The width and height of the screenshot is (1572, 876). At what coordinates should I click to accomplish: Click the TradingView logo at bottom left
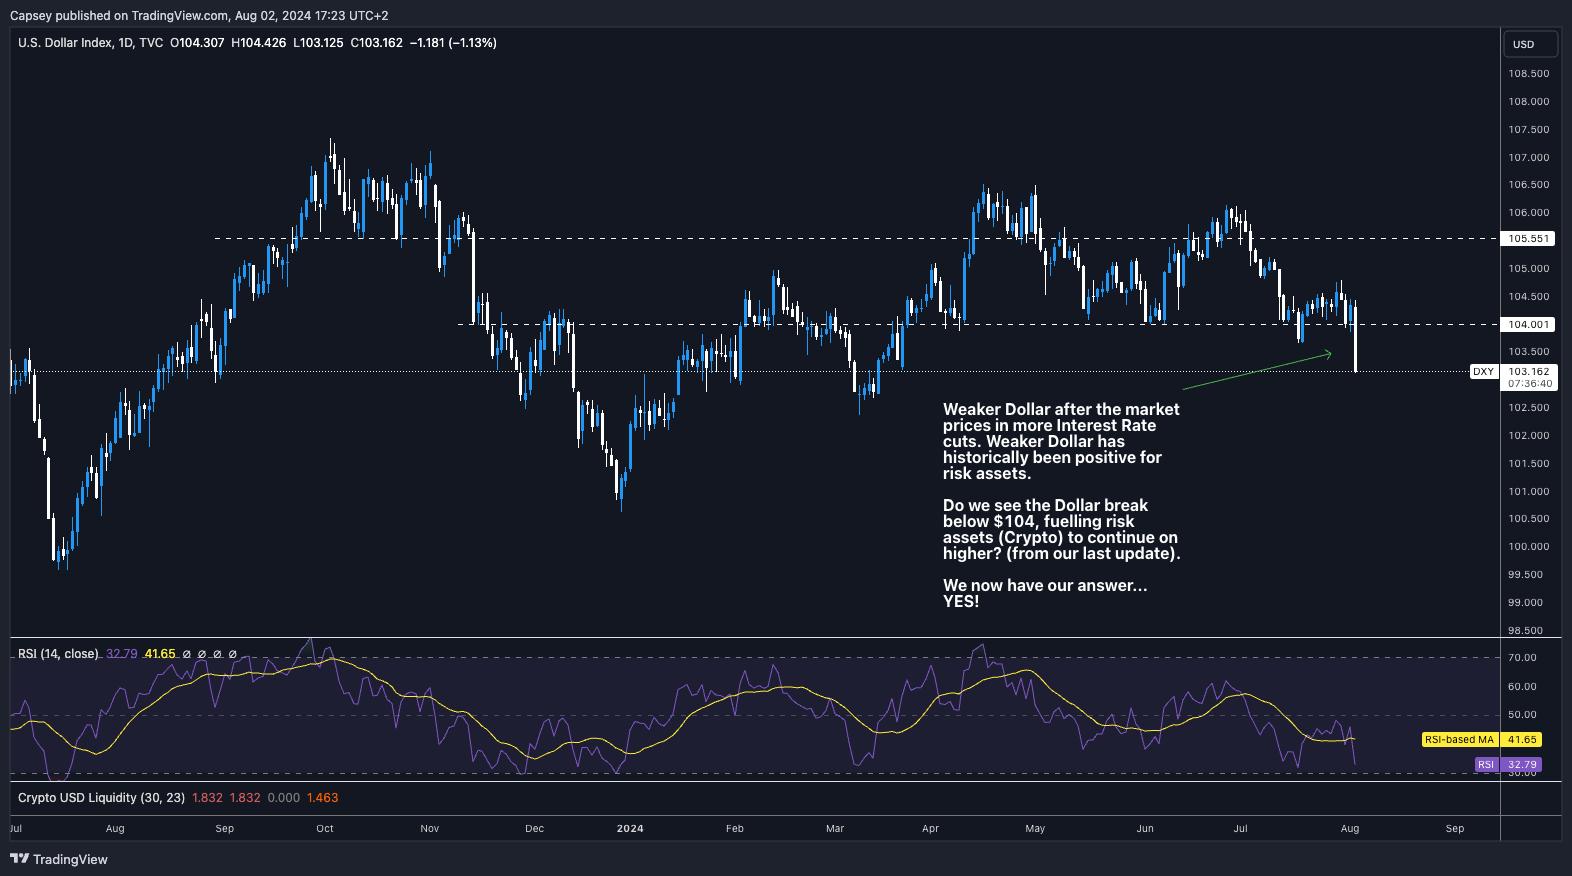point(59,859)
